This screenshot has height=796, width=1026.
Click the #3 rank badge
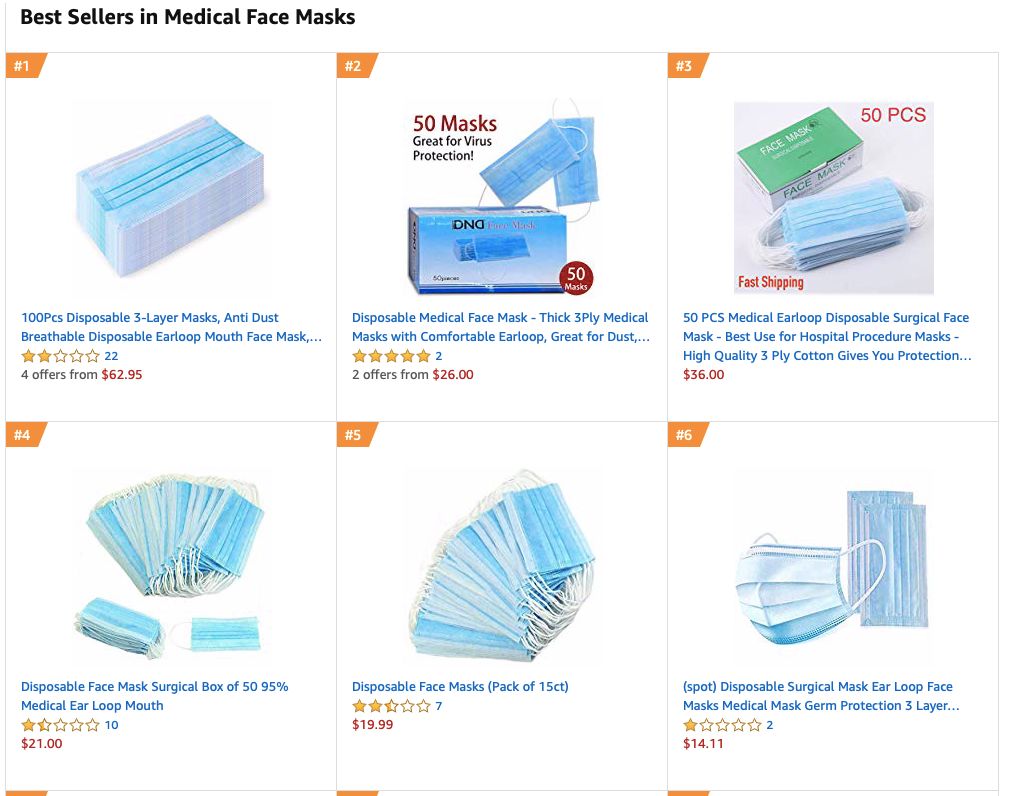[x=685, y=66]
